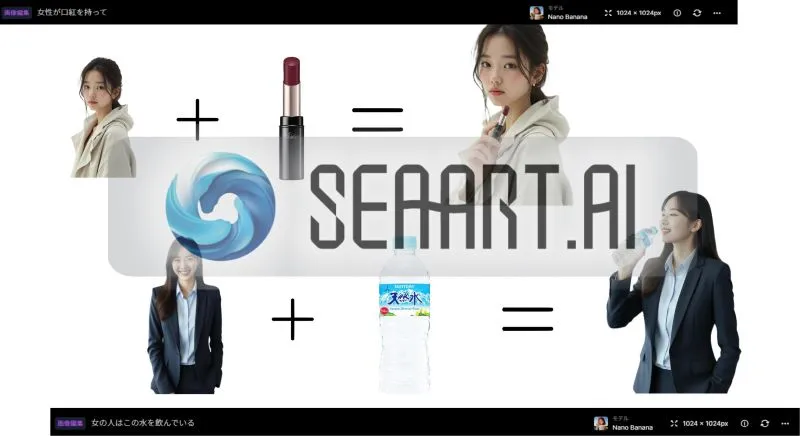Screen dimensions: 800x436
Task: Select the prompt text 女性が口紅を持って
Action: click(72, 12)
